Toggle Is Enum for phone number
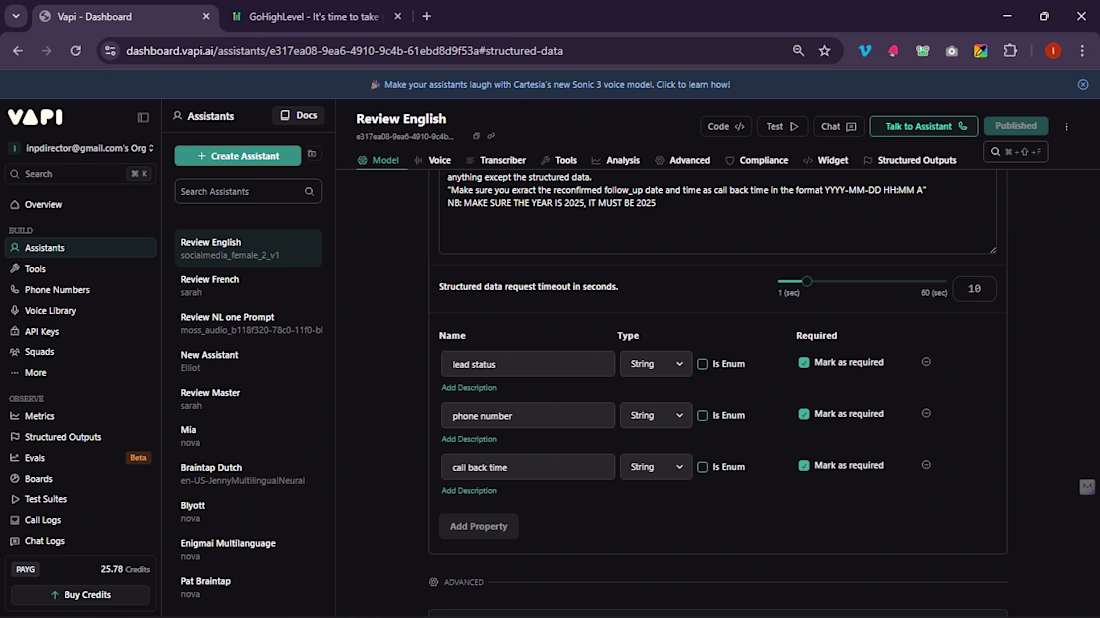Viewport: 1100px width, 618px height. [x=702, y=415]
